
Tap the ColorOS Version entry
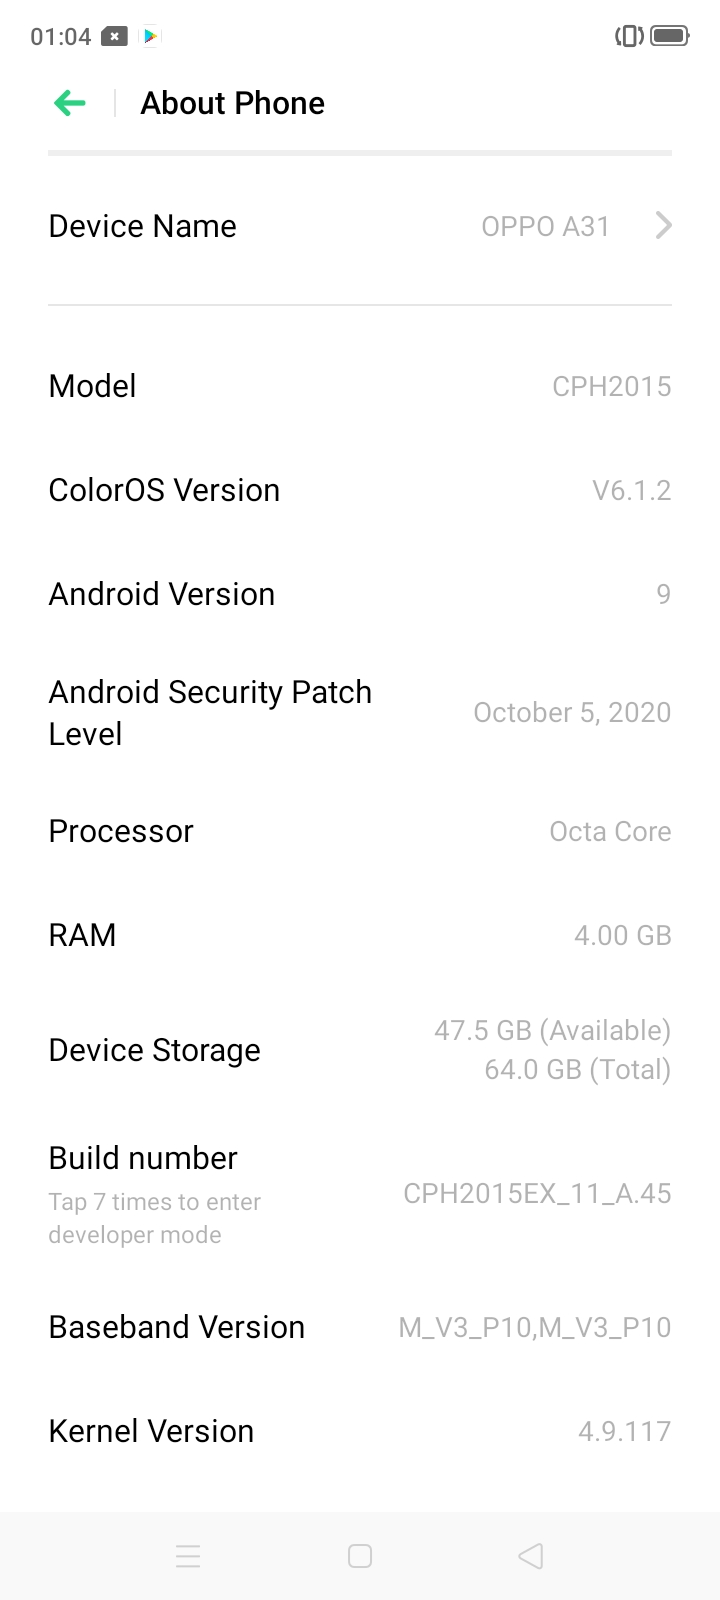coord(360,490)
